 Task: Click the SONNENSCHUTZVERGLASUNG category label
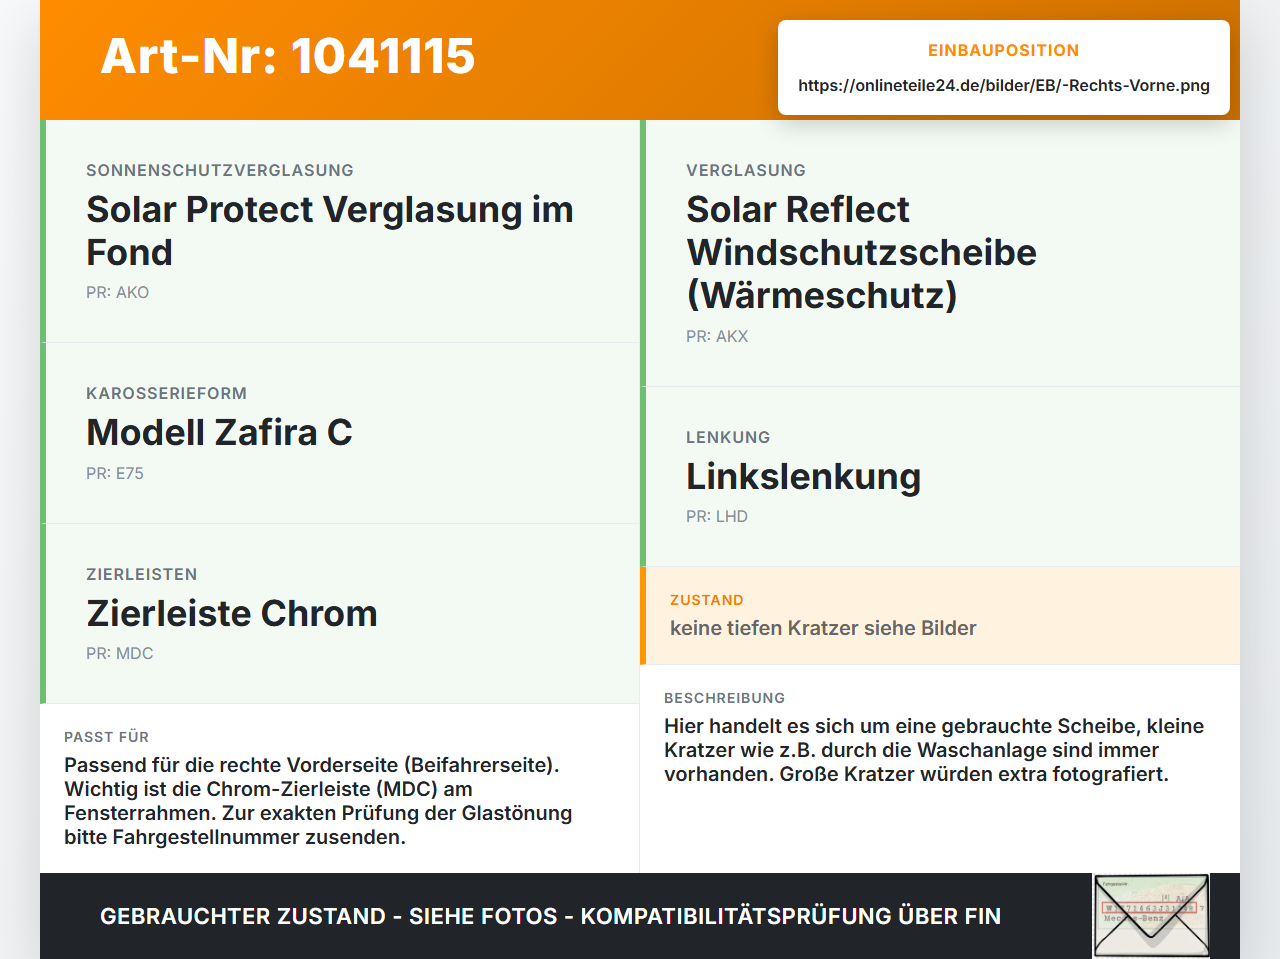coord(220,170)
